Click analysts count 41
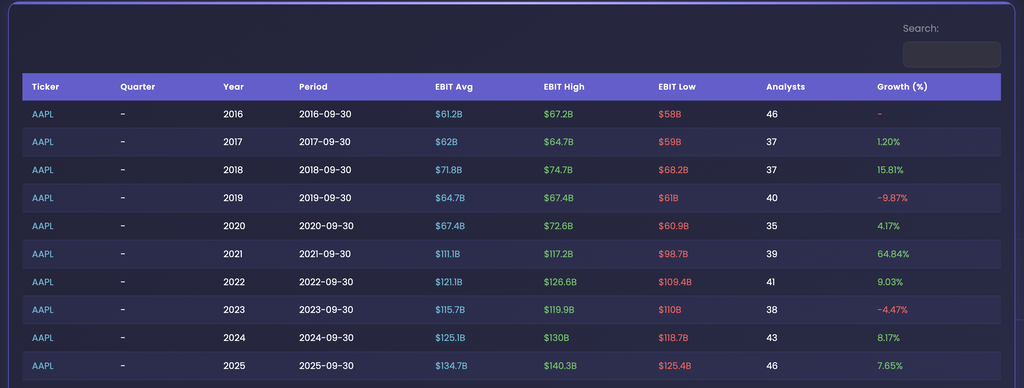The width and height of the screenshot is (1024, 388). (771, 282)
